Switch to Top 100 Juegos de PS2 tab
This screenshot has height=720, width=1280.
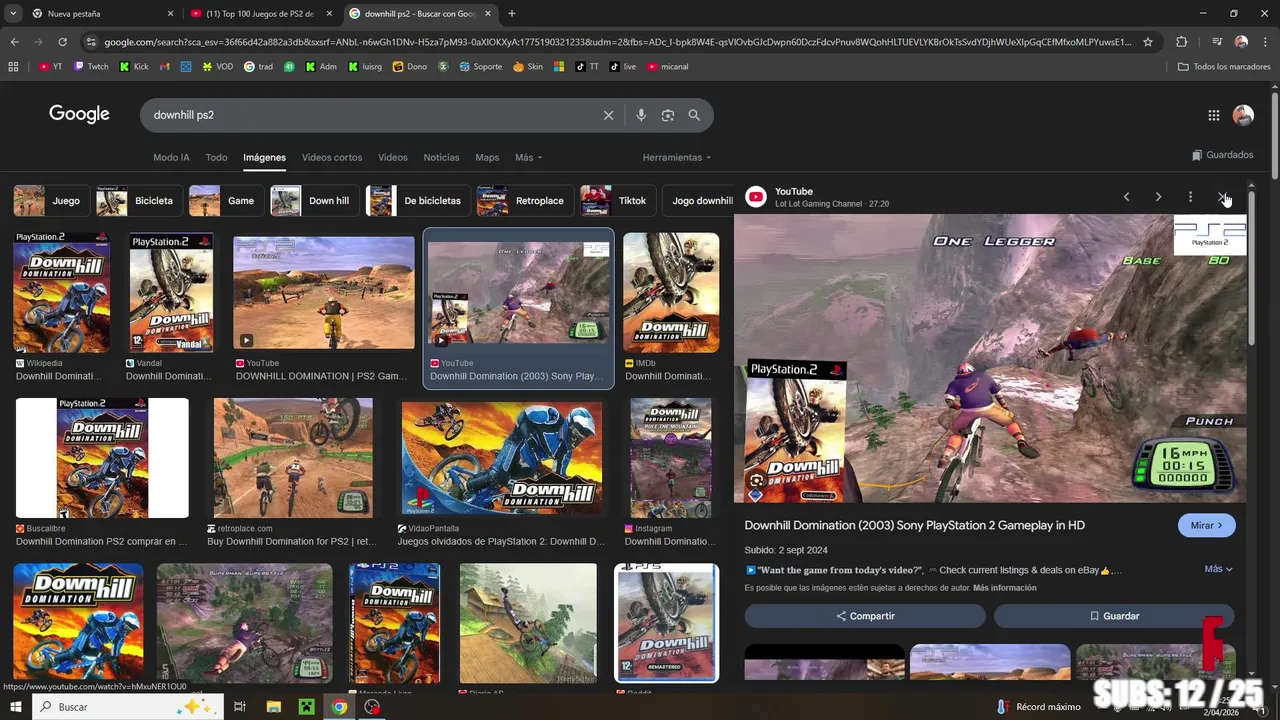click(260, 14)
